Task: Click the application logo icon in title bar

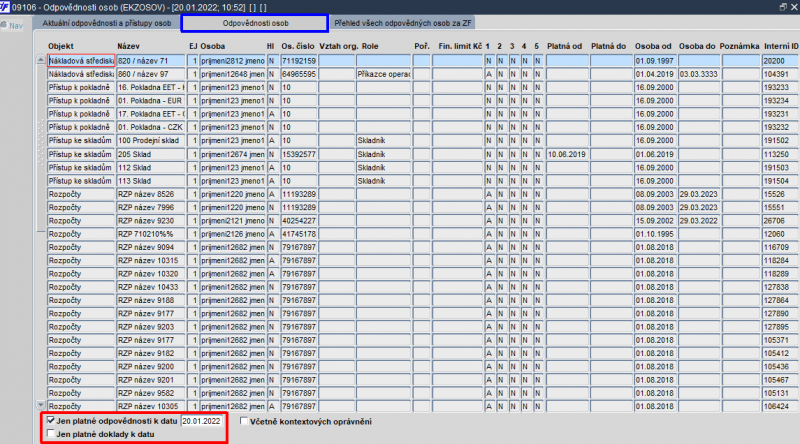Action: pos(5,7)
